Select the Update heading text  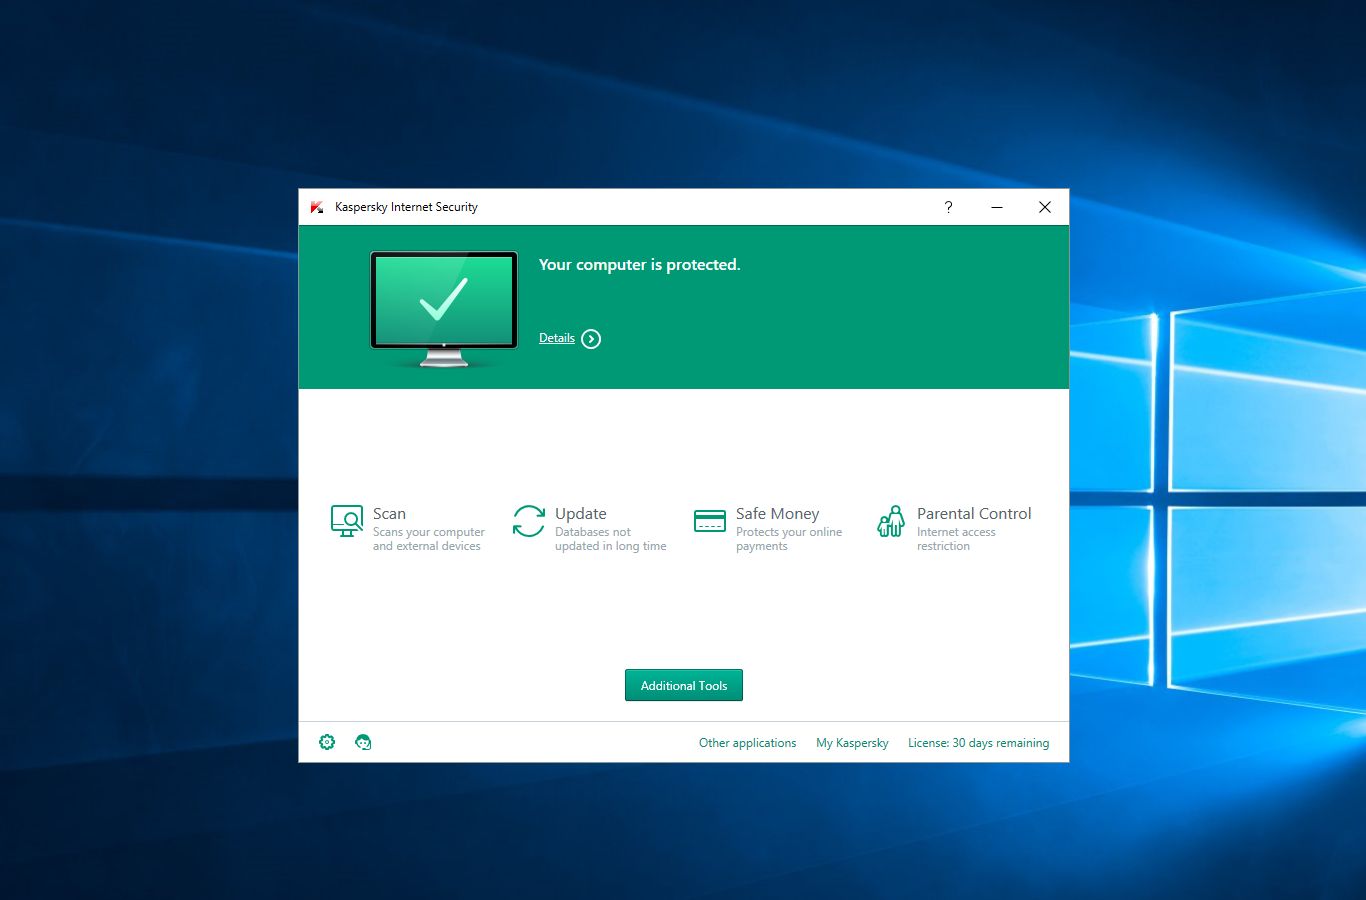(x=581, y=513)
